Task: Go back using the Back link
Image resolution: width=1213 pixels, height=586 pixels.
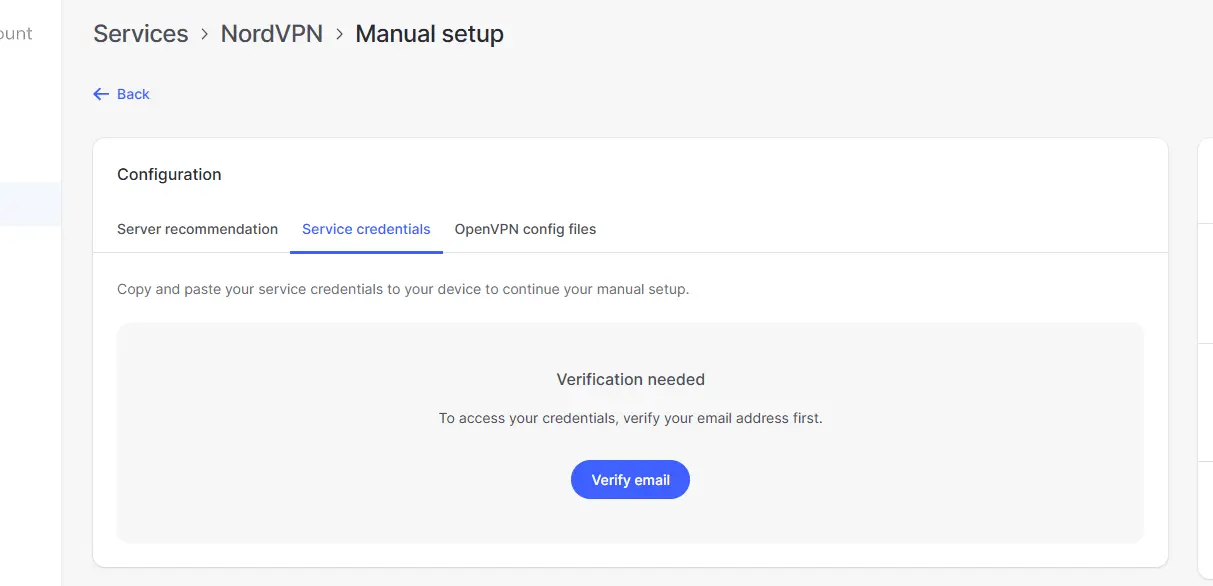Action: tap(121, 94)
